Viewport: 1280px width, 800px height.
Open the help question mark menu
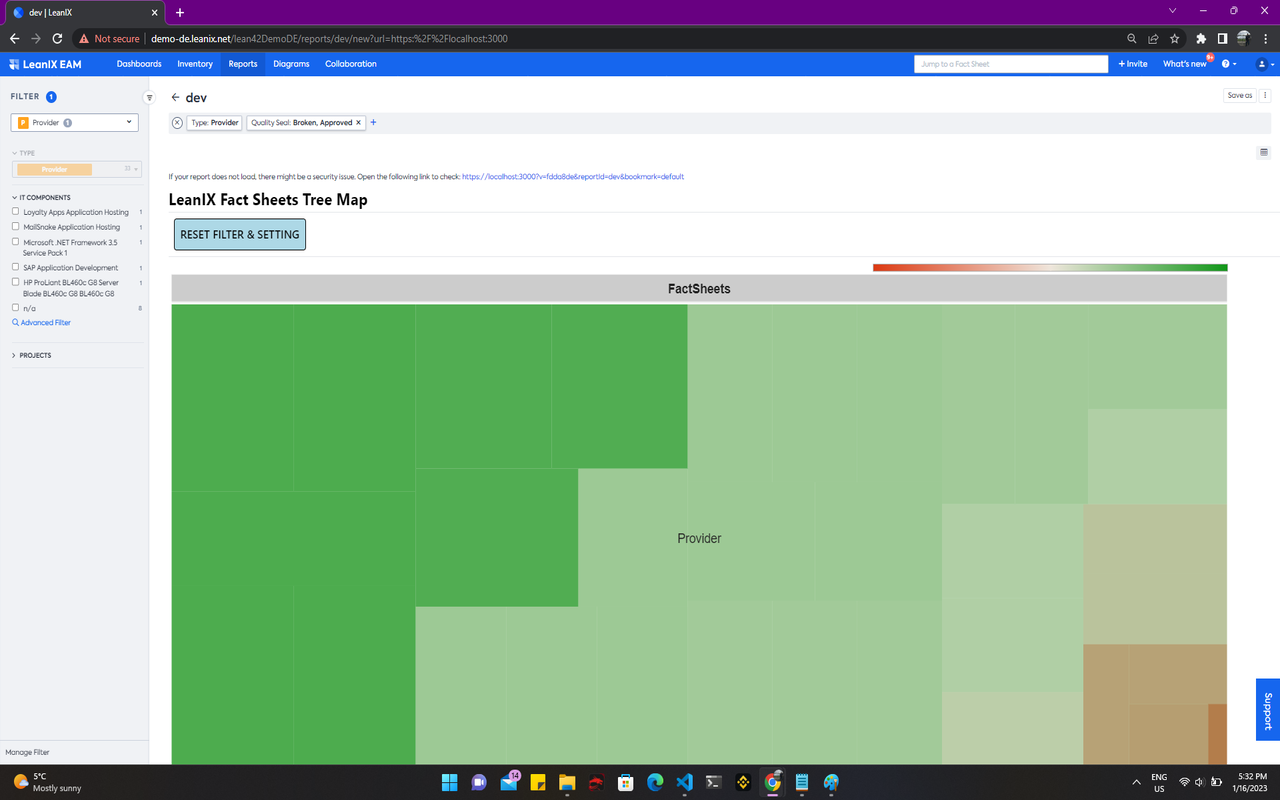point(1229,64)
